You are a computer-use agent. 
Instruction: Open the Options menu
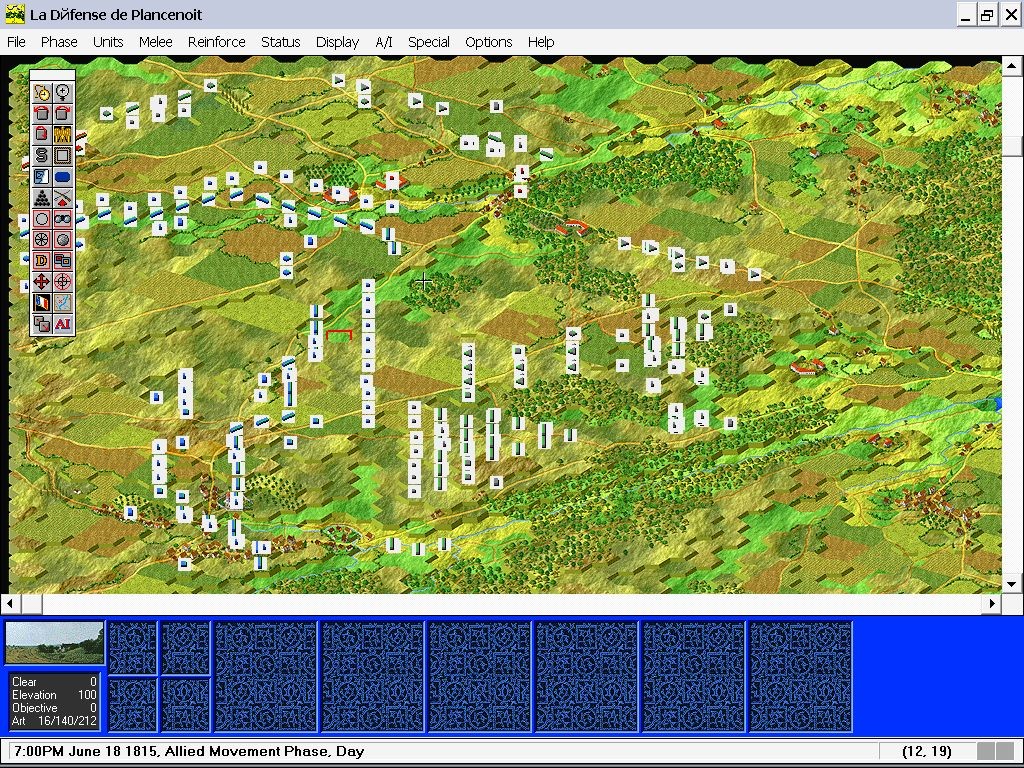tap(488, 42)
